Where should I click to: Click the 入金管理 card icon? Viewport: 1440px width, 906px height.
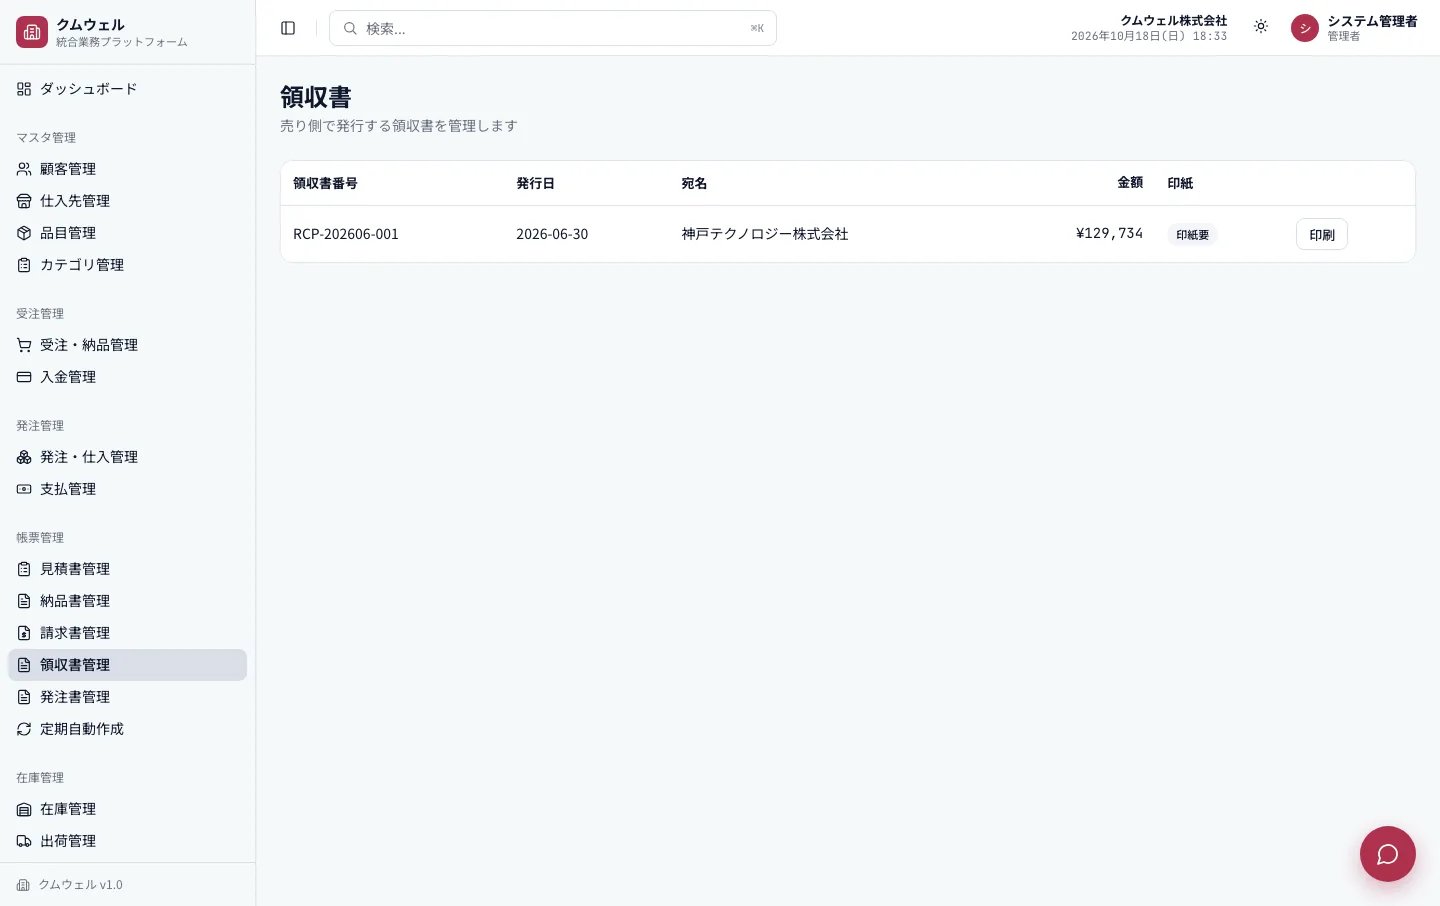[24, 377]
